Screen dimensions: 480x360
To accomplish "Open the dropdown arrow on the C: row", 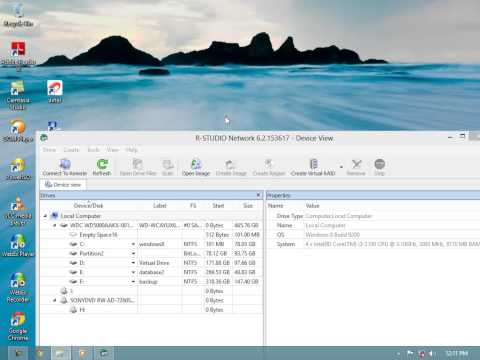I will click(x=133, y=244).
